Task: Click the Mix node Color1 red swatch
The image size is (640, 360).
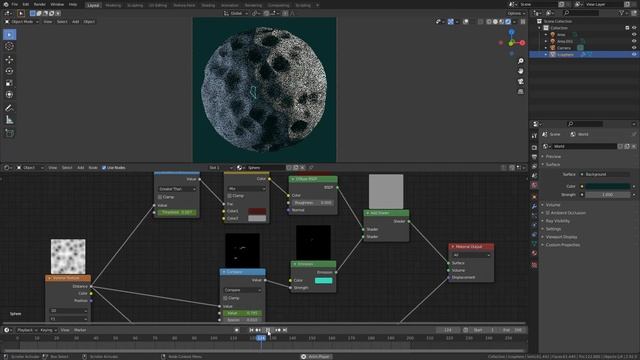Action: click(x=257, y=211)
